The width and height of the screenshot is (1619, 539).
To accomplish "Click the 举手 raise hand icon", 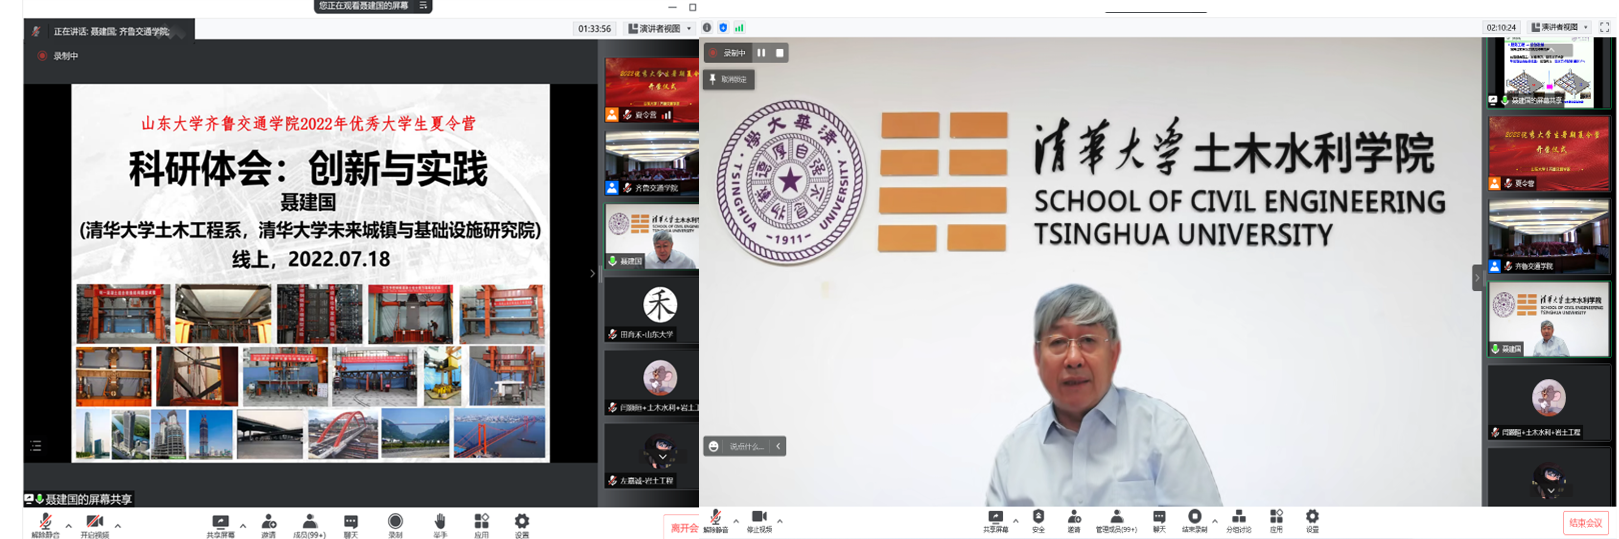I will click(x=439, y=522).
